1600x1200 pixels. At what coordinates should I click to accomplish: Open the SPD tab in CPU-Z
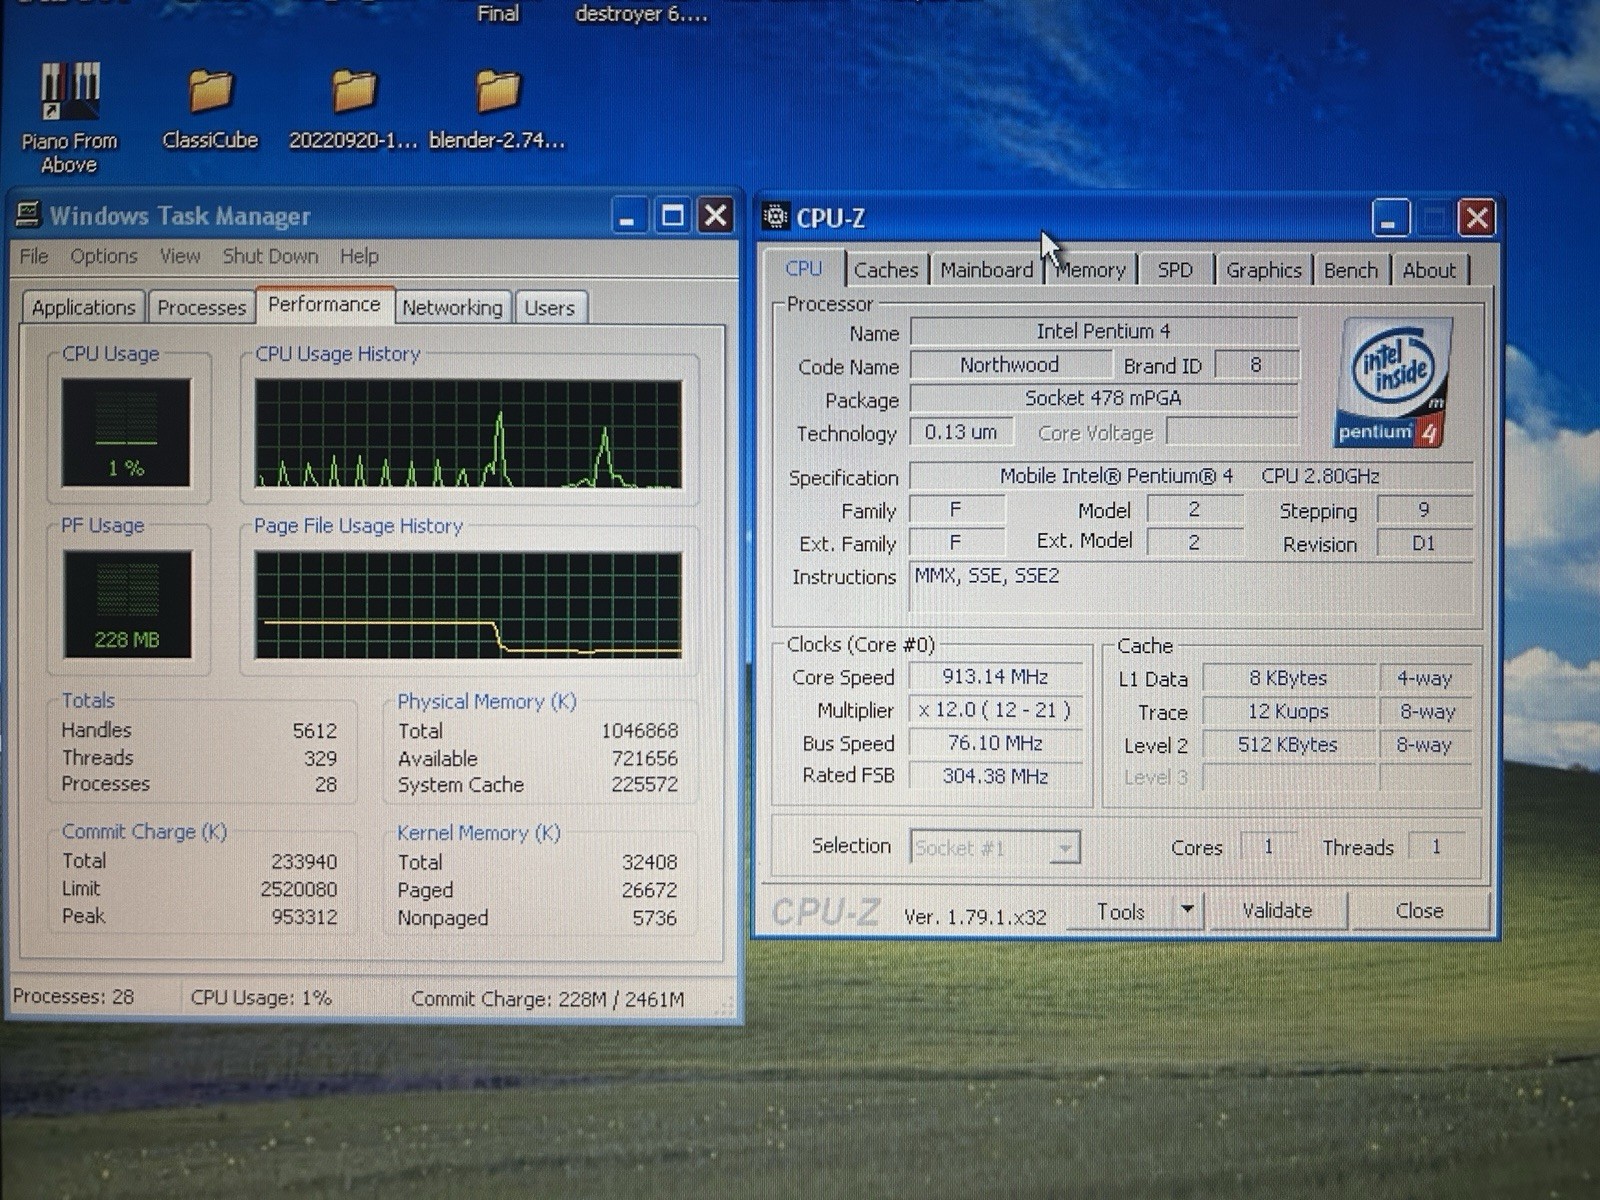point(1175,270)
